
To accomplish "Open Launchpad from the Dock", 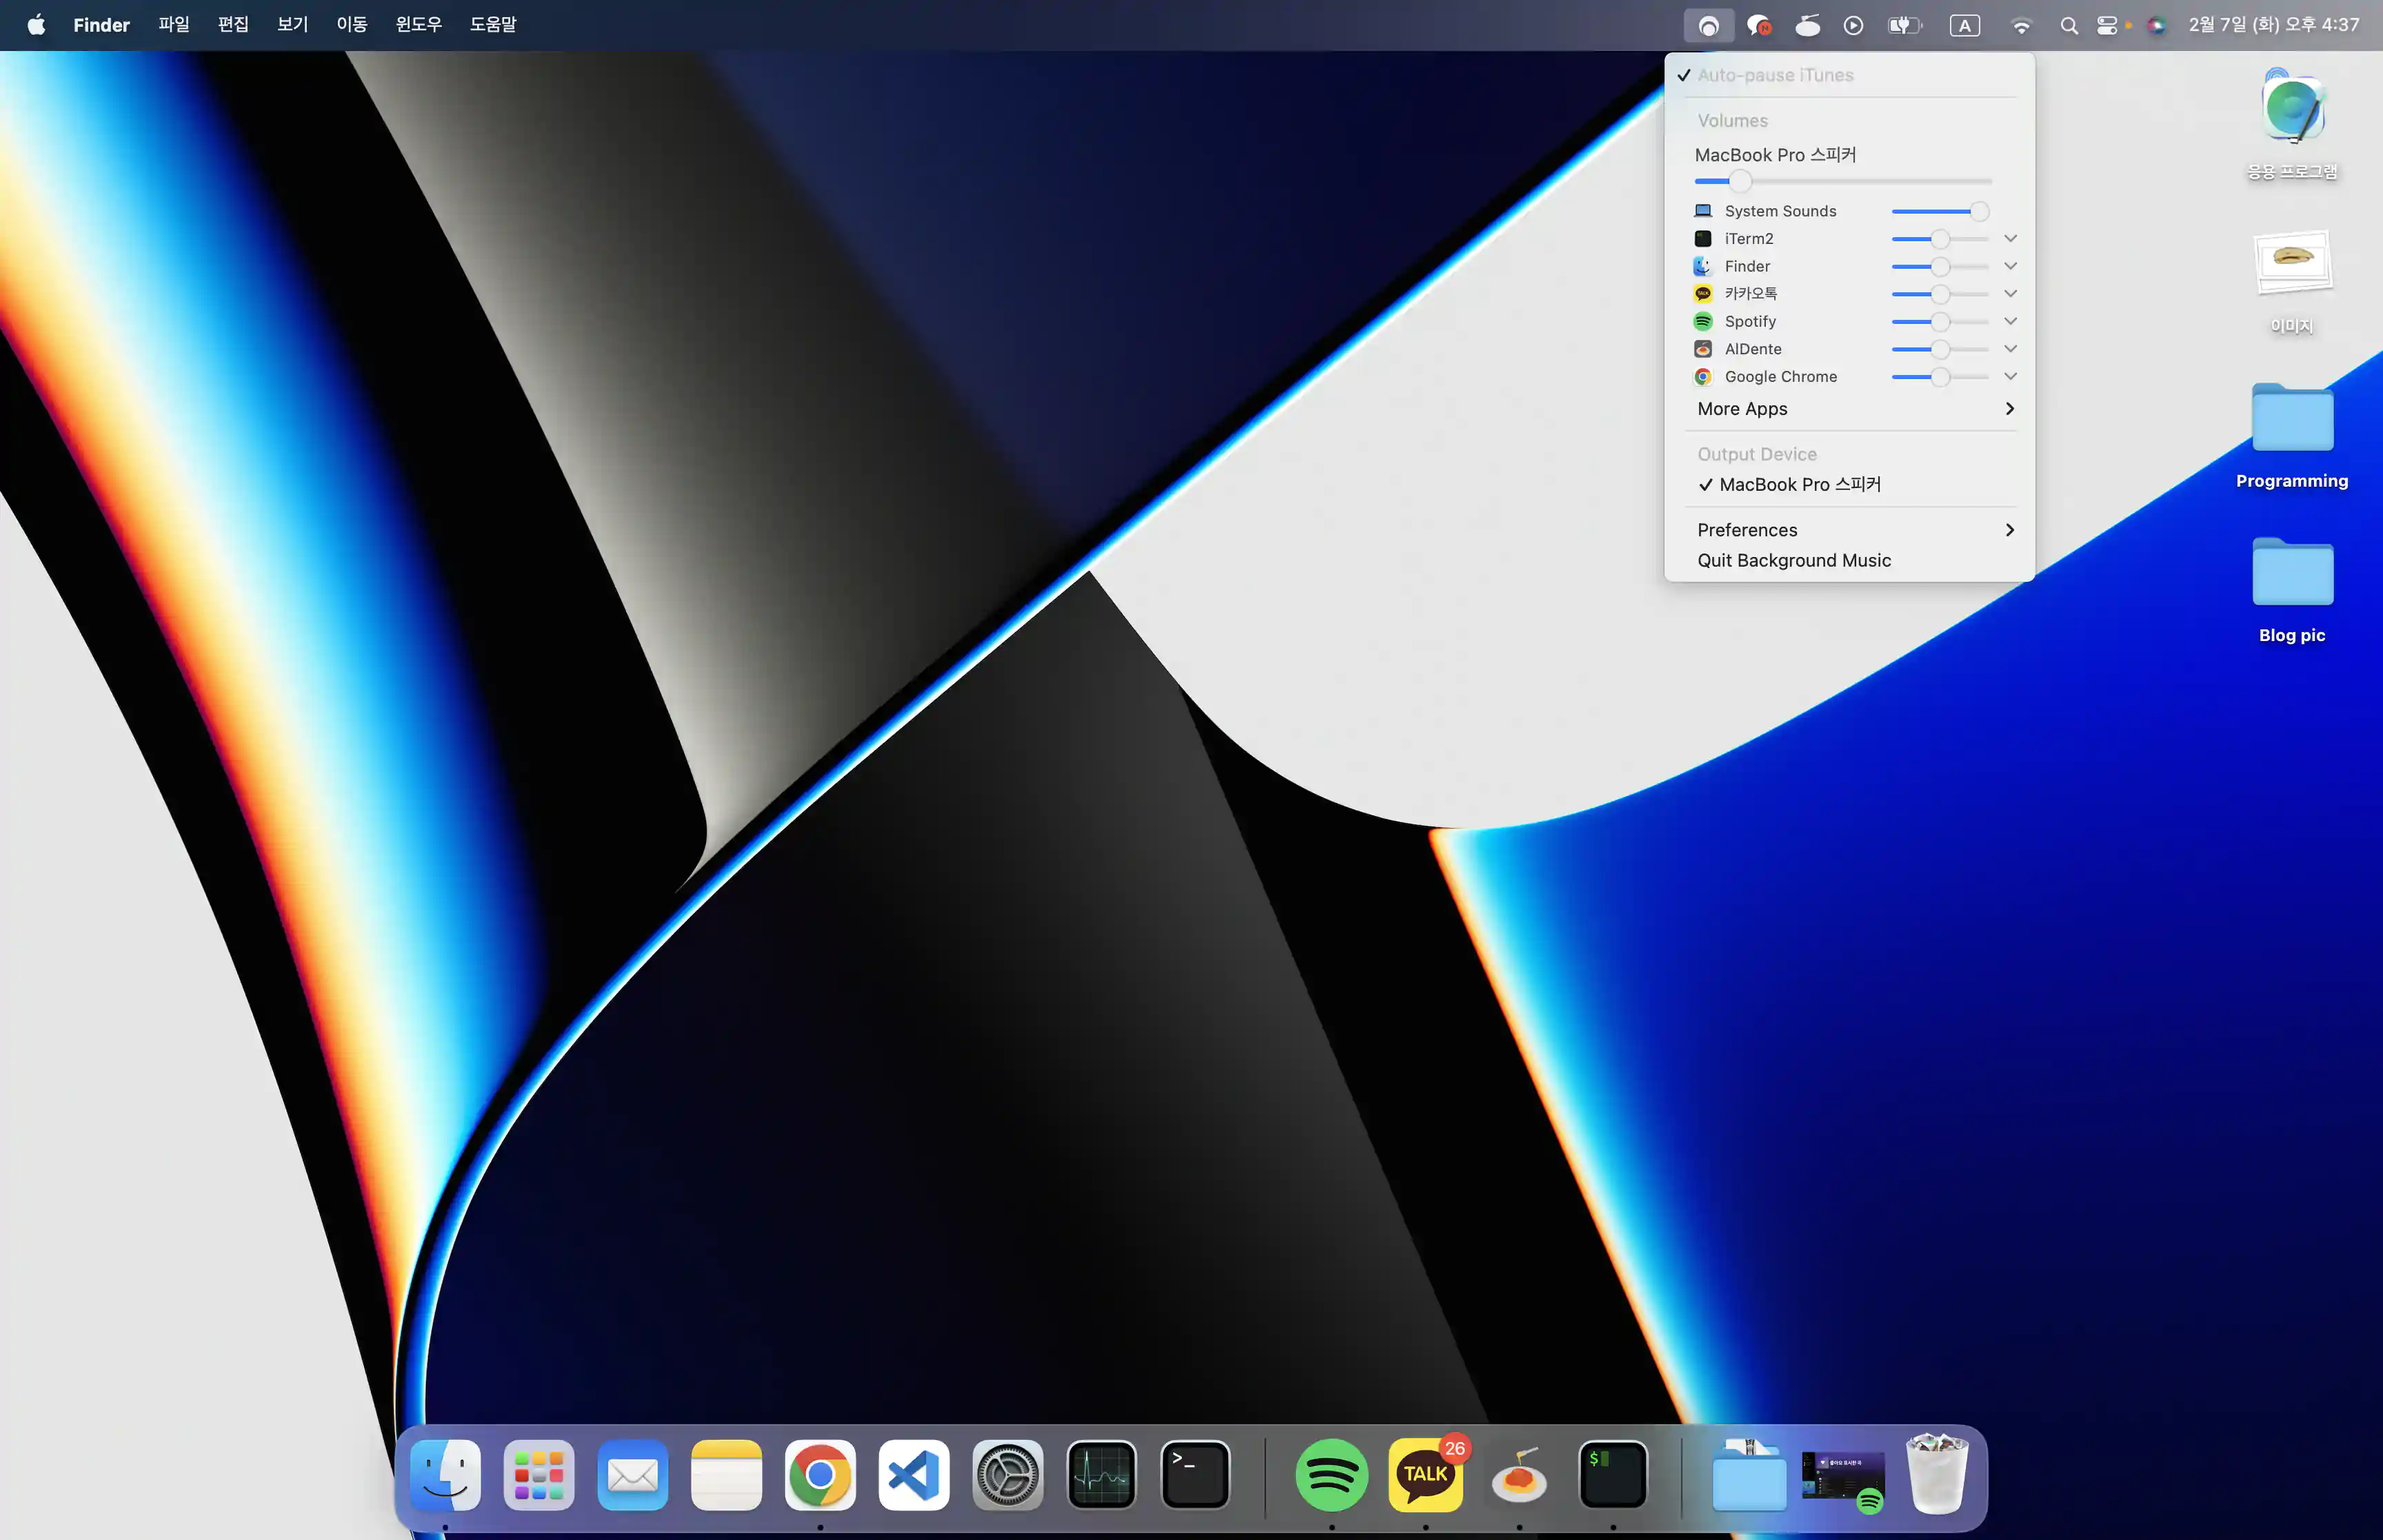I will coord(539,1475).
